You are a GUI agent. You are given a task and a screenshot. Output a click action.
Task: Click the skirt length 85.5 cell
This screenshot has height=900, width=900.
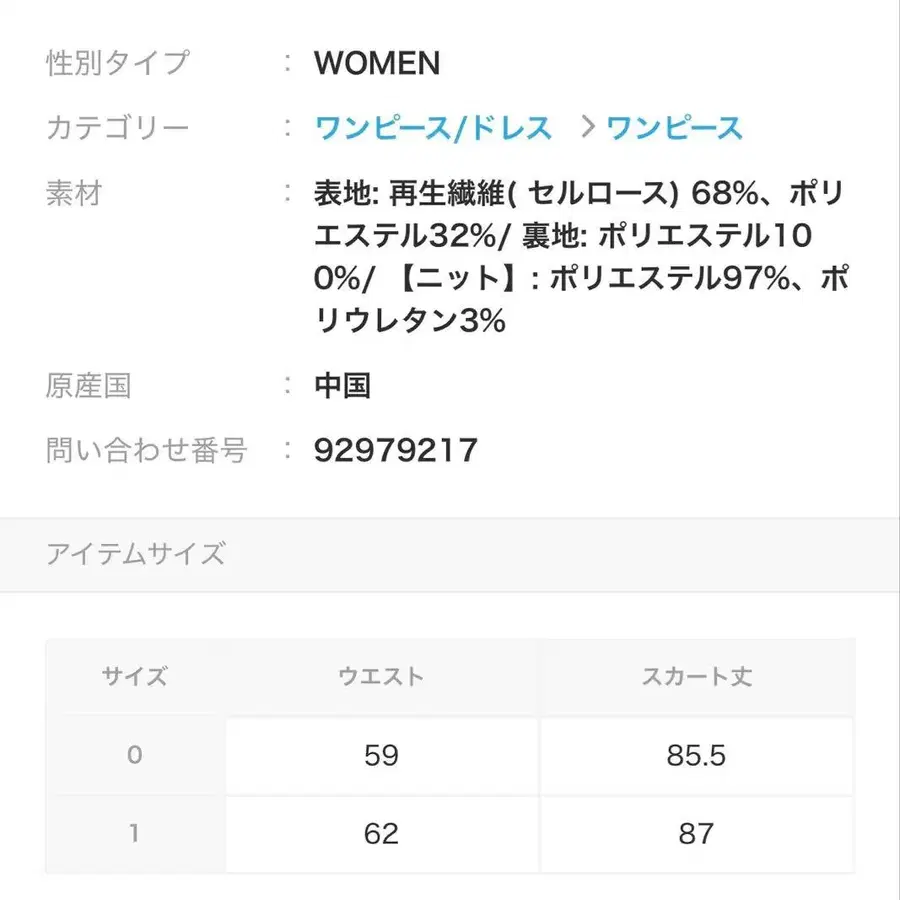tap(698, 756)
